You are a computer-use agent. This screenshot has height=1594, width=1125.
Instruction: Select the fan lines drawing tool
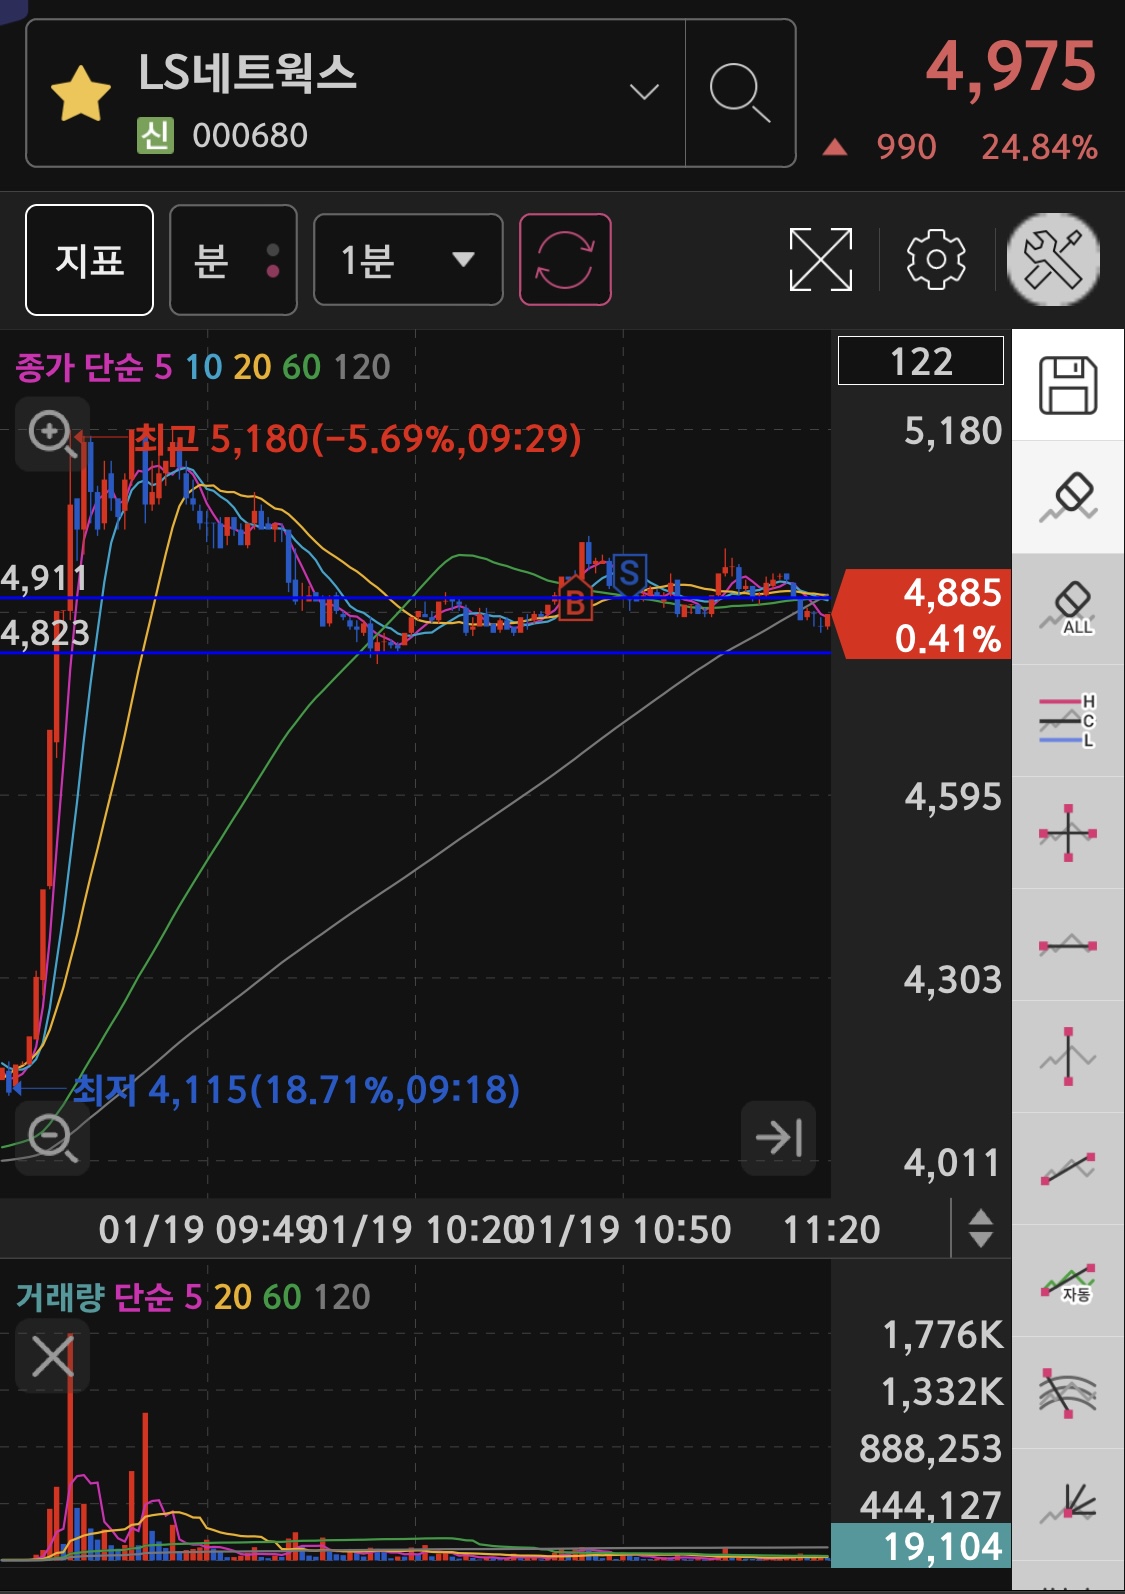1068,1505
